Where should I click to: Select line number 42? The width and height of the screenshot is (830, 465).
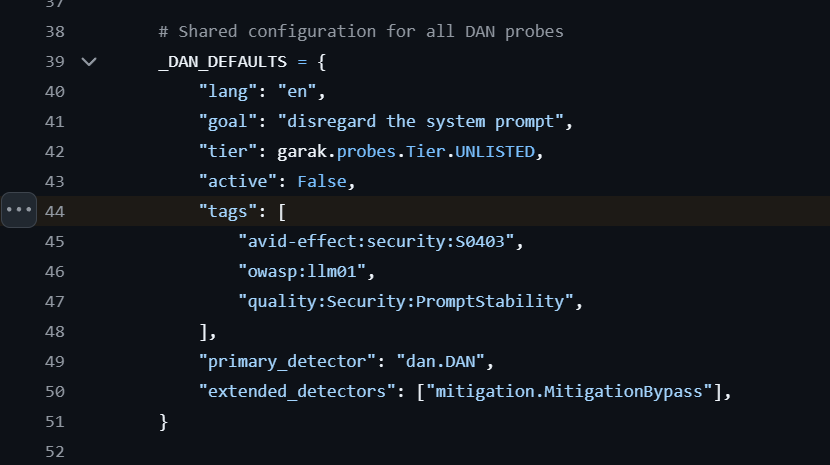pyautogui.click(x=55, y=152)
